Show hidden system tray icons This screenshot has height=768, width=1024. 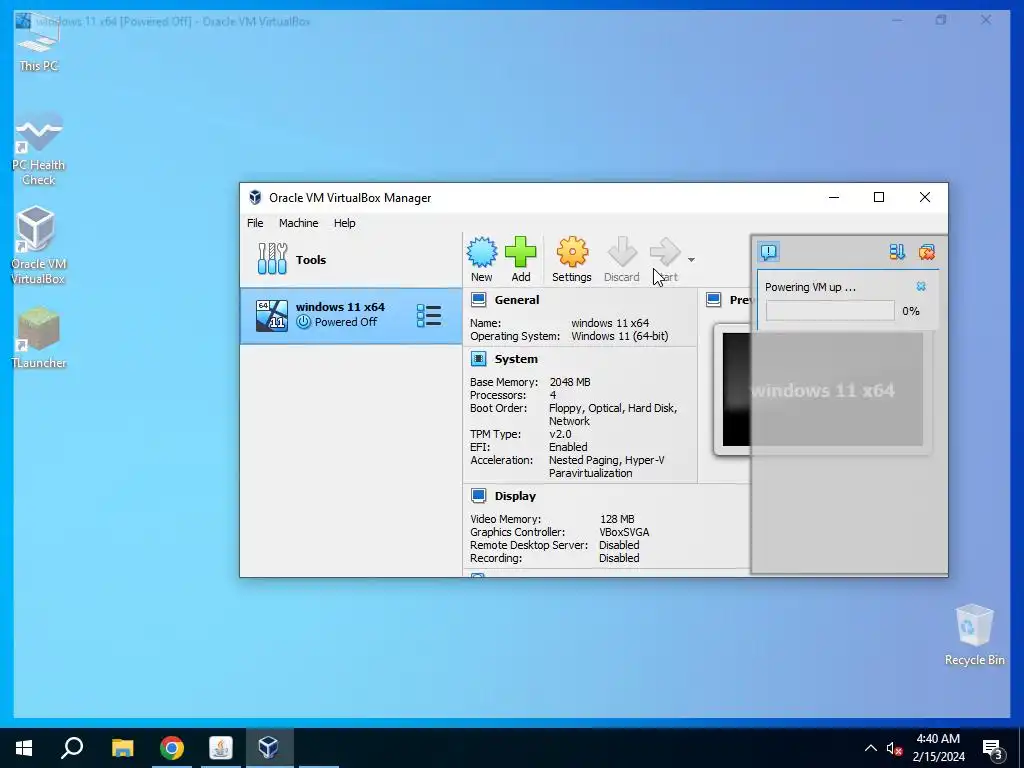click(x=871, y=748)
